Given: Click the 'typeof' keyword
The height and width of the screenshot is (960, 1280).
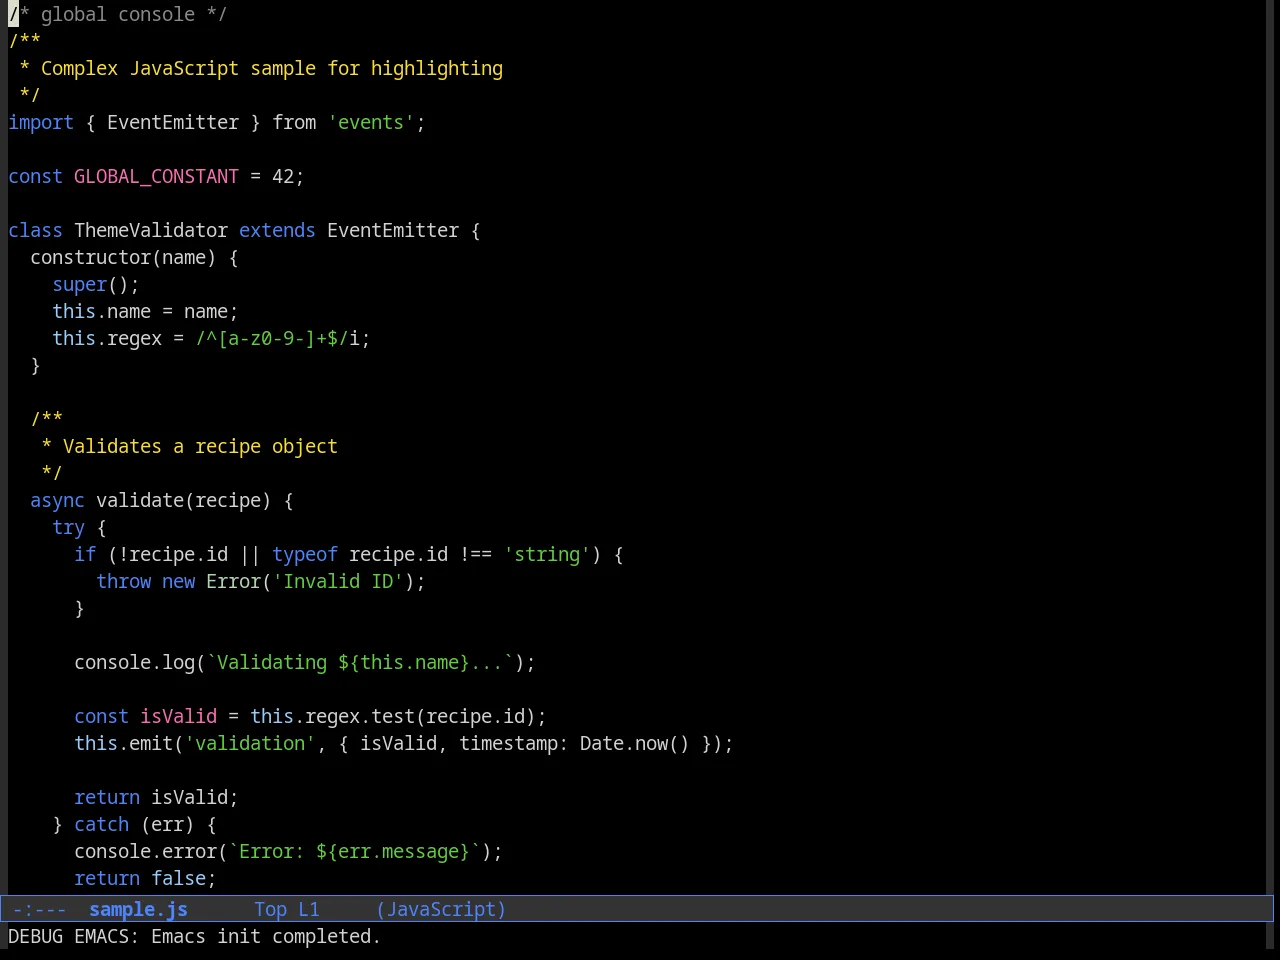Looking at the screenshot, I should 305,554.
